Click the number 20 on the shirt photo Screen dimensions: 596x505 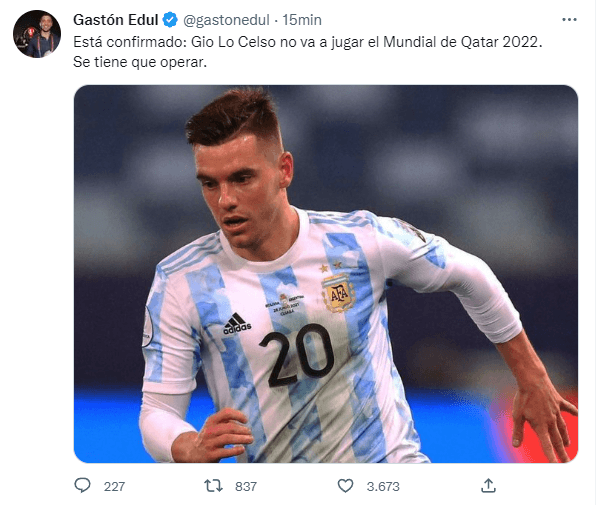pyautogui.click(x=297, y=355)
